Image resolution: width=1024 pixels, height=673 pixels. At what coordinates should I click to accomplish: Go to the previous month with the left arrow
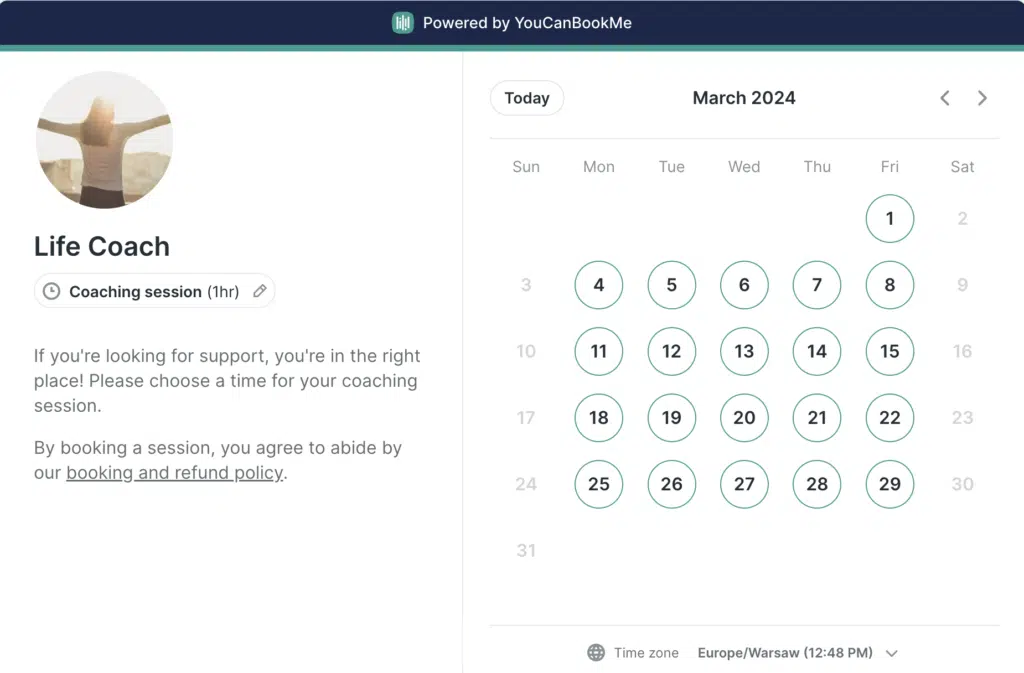[x=944, y=98]
